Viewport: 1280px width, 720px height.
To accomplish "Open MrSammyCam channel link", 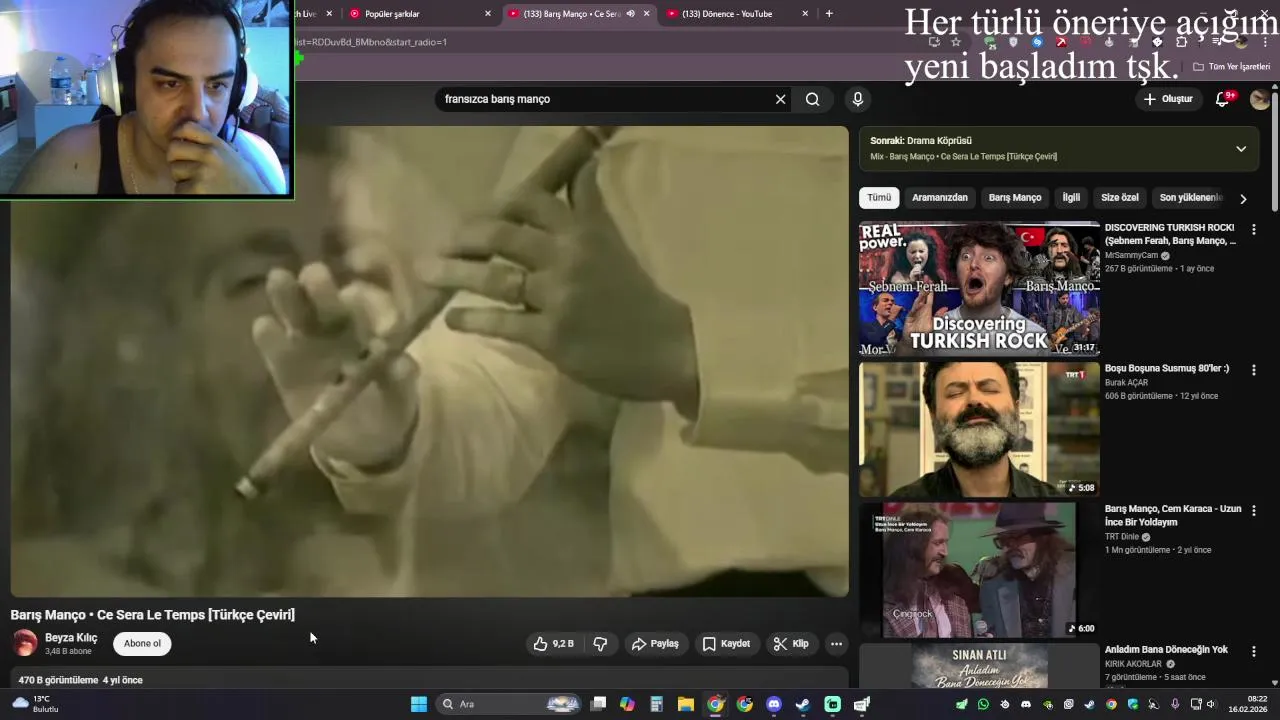I will point(1131,255).
